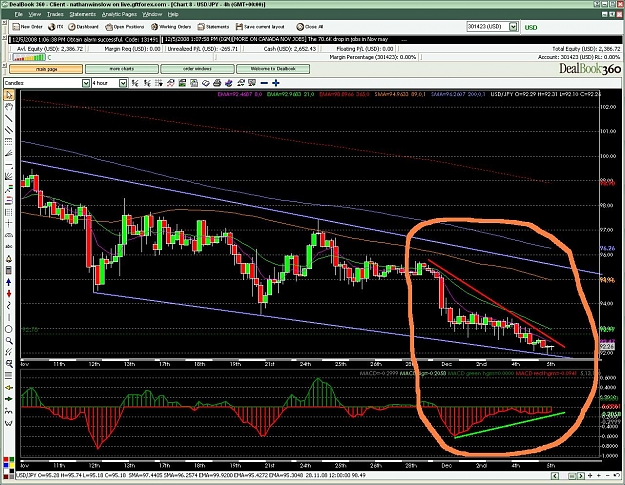The image size is (625, 485).
Task: Click the red down arrow marker tool
Action: pos(9,294)
